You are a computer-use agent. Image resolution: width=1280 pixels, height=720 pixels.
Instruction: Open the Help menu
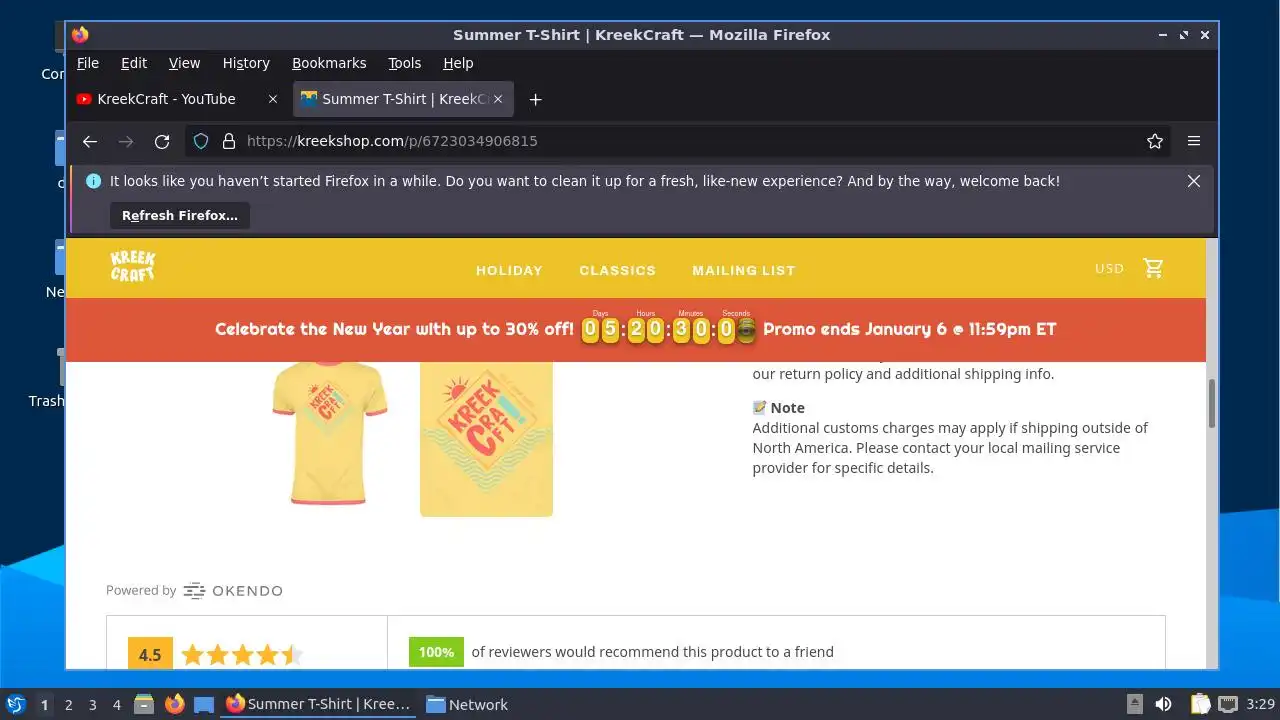(458, 63)
